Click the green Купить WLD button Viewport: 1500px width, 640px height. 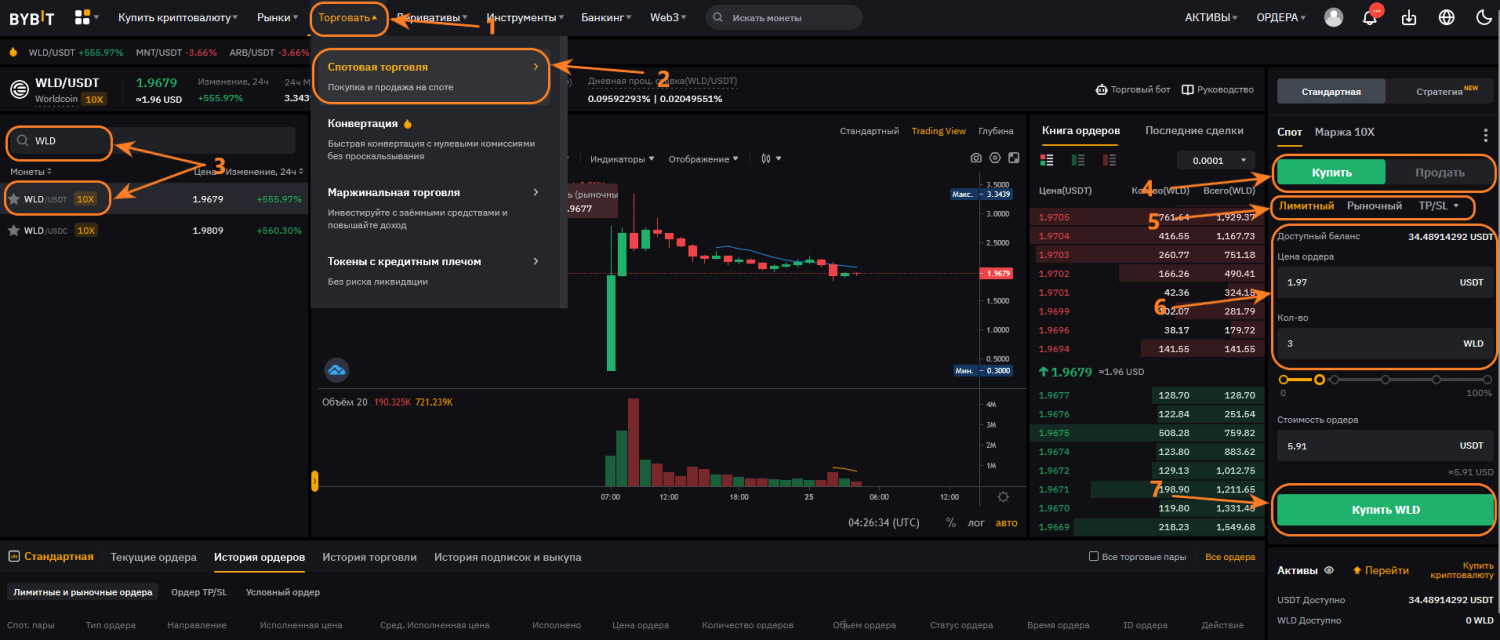coord(1385,510)
